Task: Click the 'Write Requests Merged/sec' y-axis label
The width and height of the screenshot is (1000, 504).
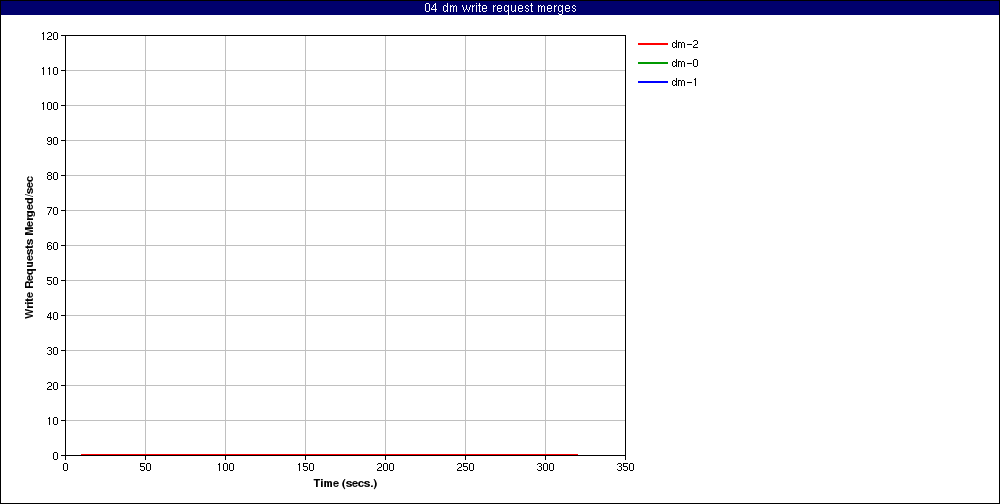Action: 30,247
